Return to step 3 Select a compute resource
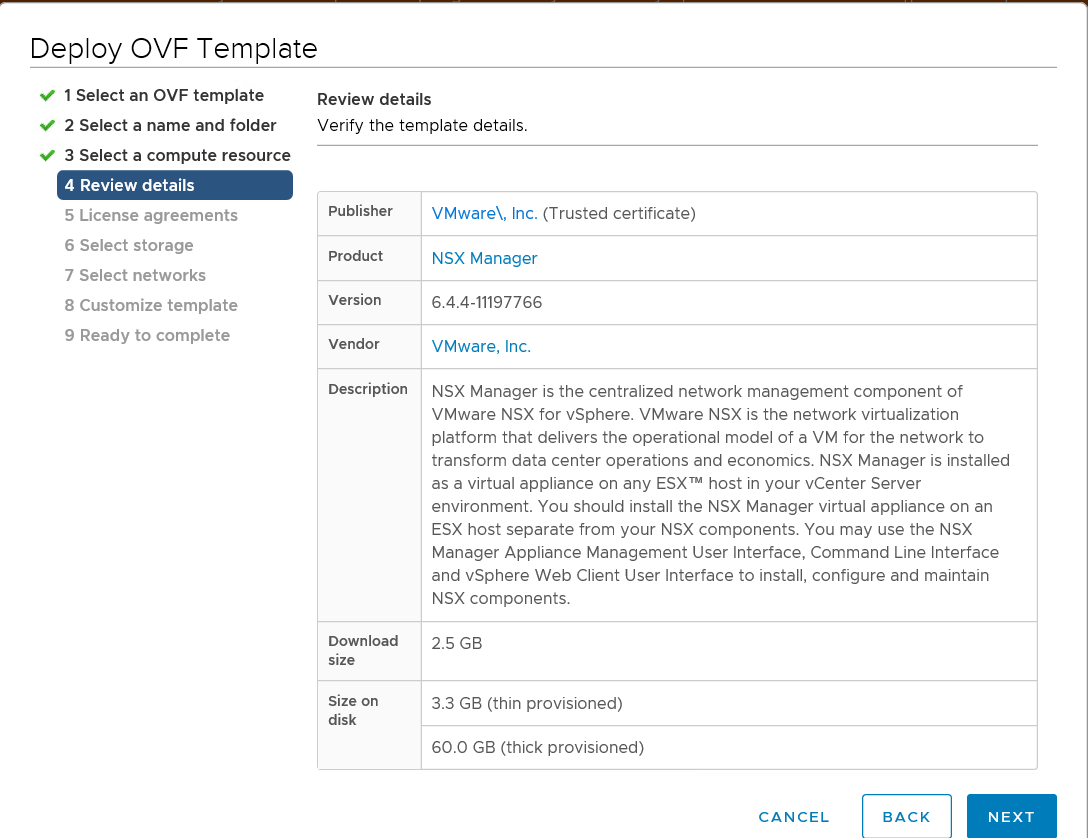Viewport: 1088px width, 838px height. point(177,156)
